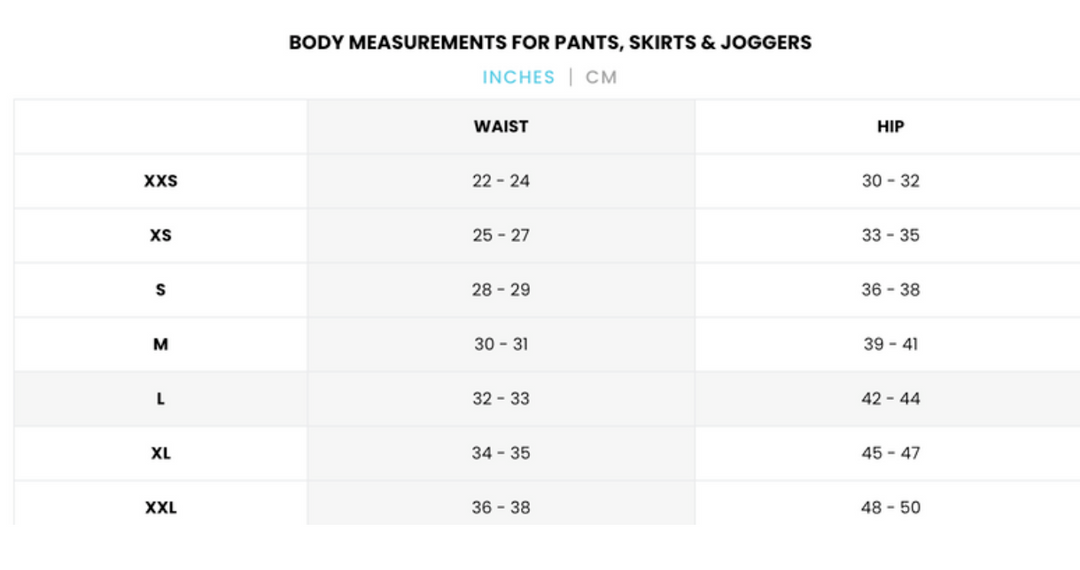Select the XL size row label
Viewport: 1080px width, 570px height.
tap(160, 453)
